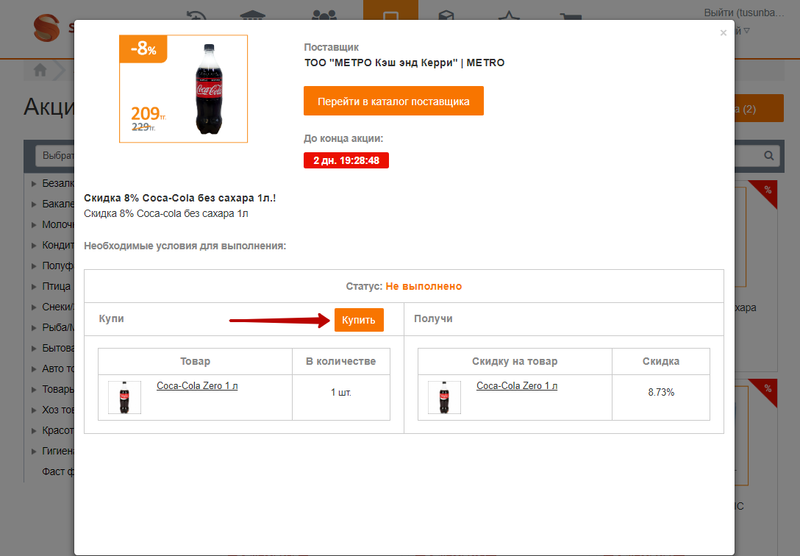The image size is (800, 556).
Task: Click the site logo behind the popup
Action: [x=47, y=28]
